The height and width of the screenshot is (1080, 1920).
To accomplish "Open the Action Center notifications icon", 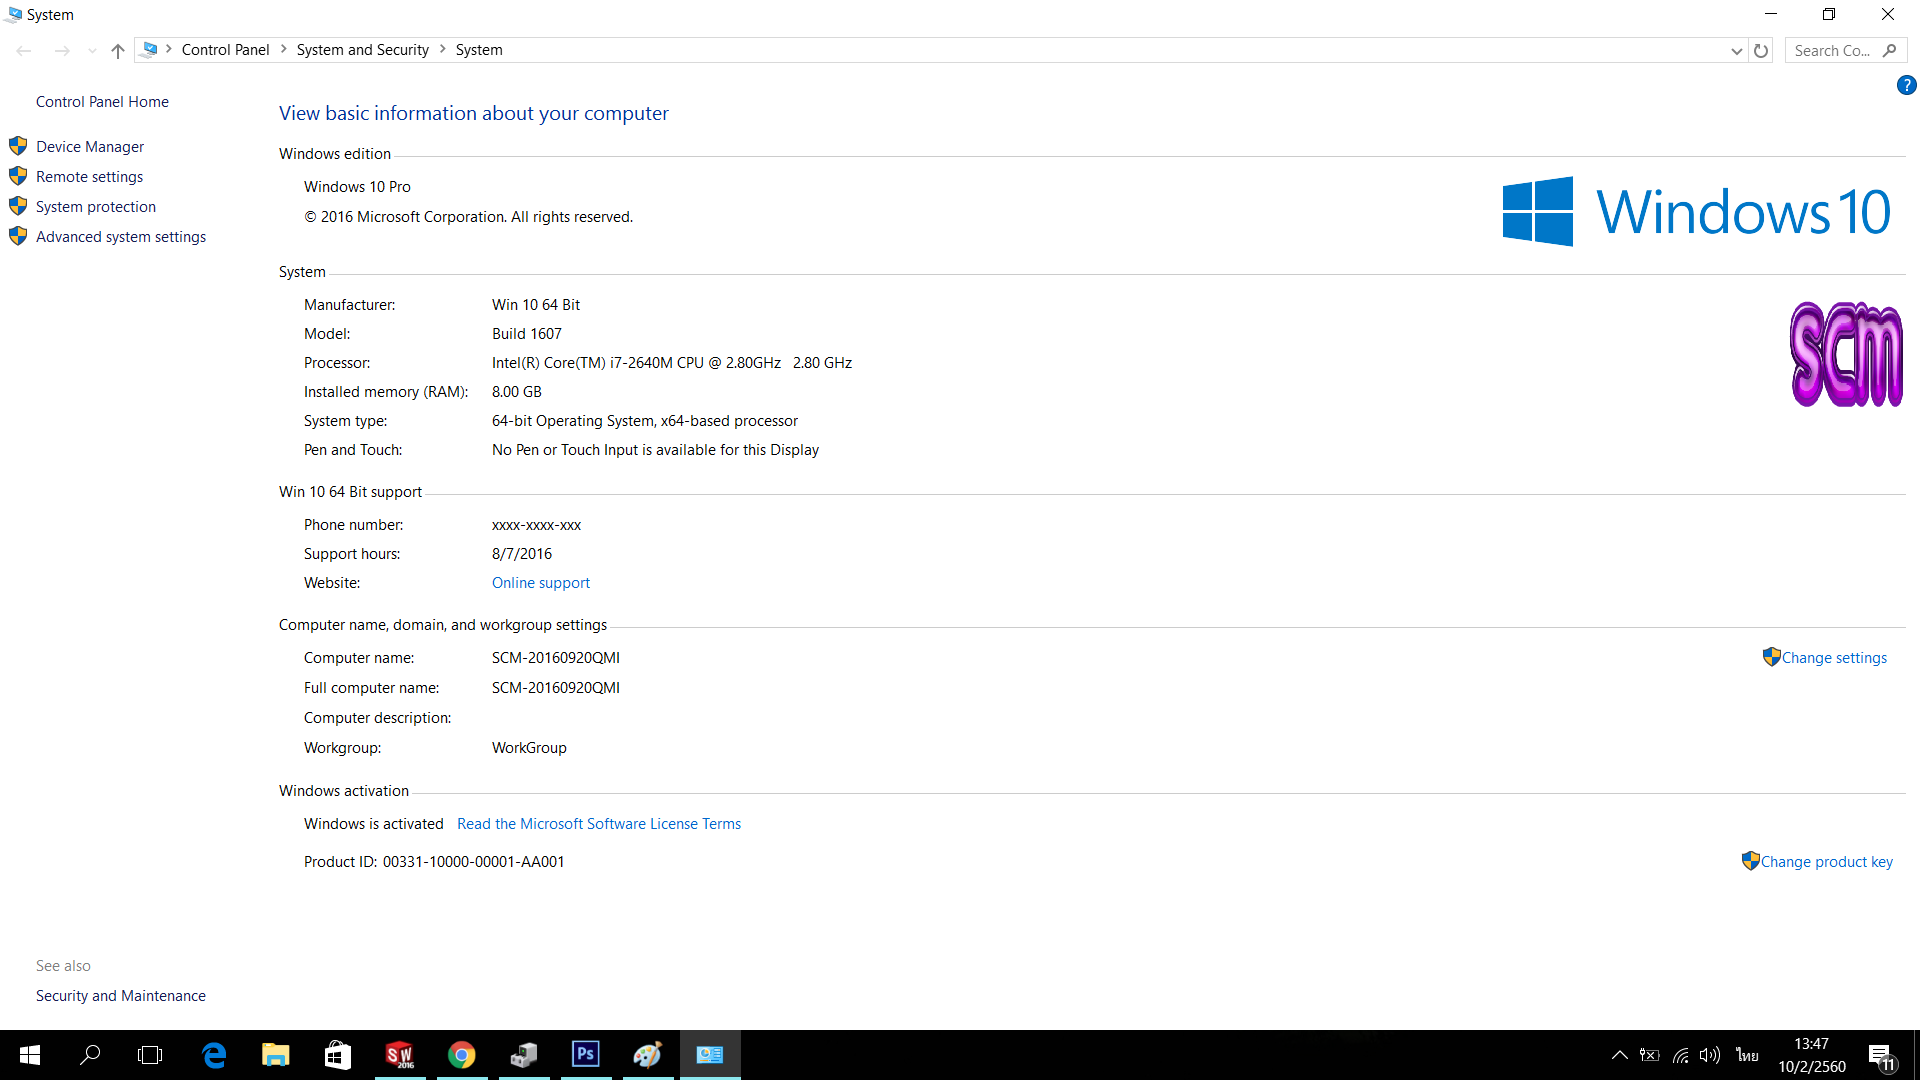I will [1881, 1055].
